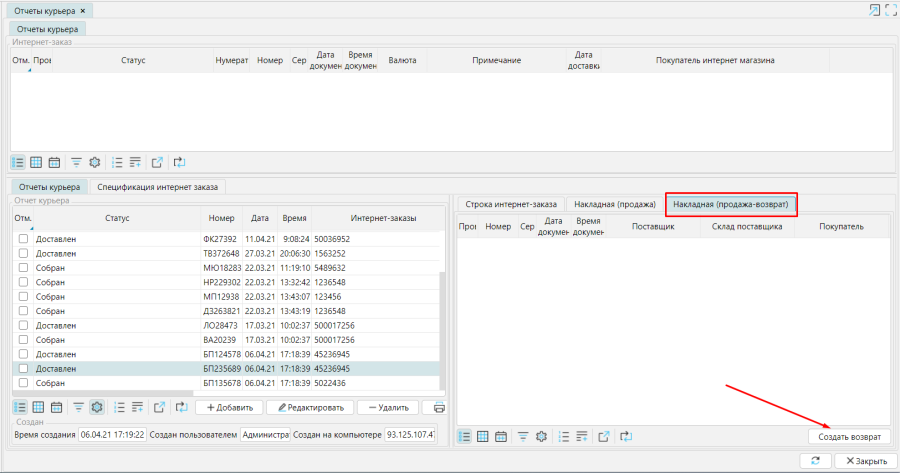Open the Спецификация интернет заказа tab

pos(159,186)
